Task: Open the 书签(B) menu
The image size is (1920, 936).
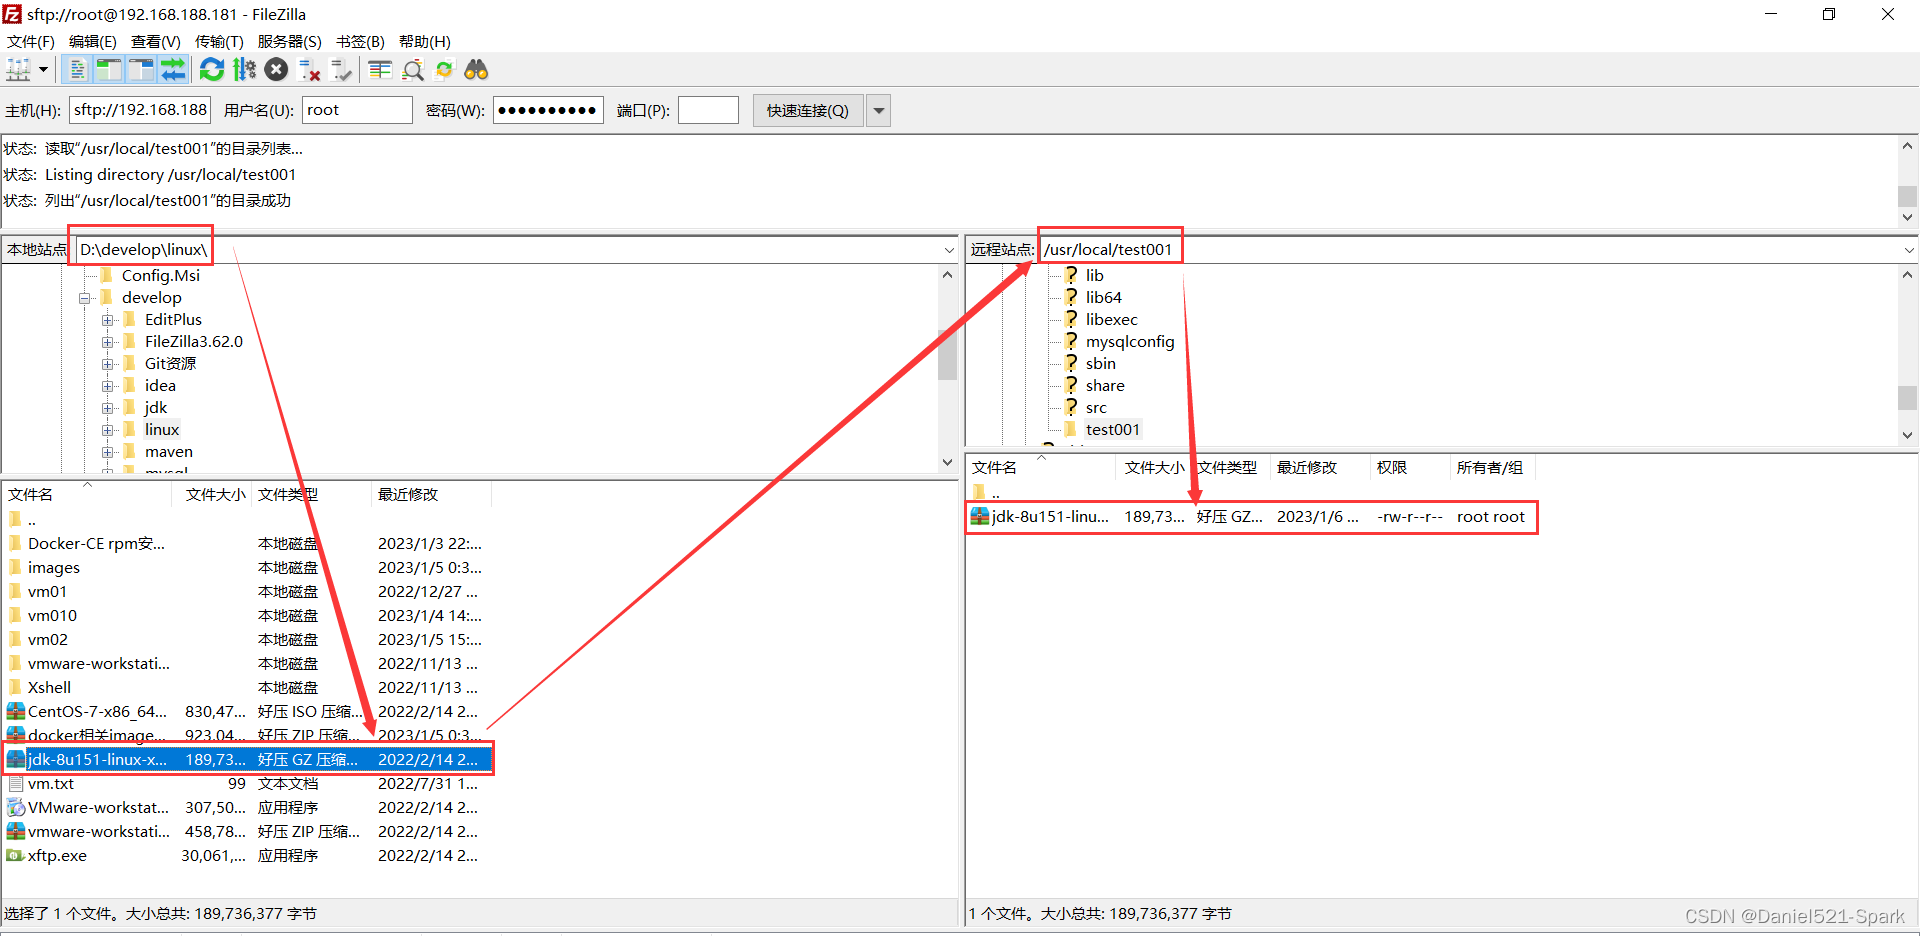Action: (x=360, y=42)
